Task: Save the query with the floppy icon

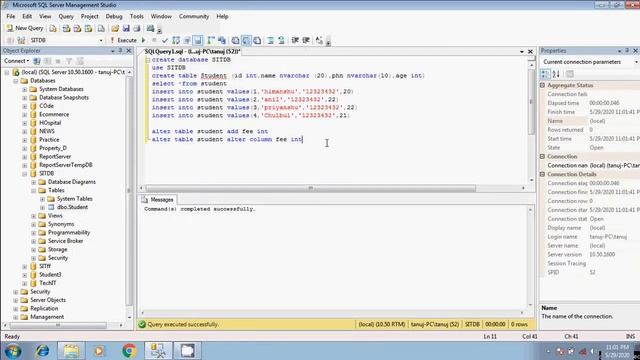Action: (x=126, y=29)
